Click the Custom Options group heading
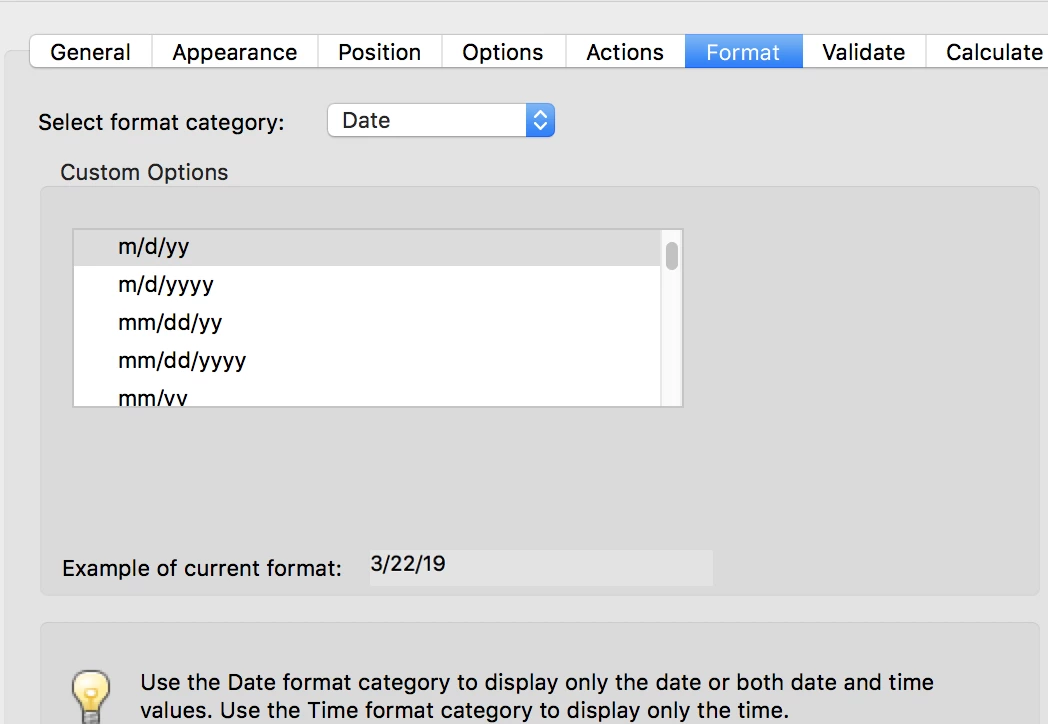 click(144, 172)
